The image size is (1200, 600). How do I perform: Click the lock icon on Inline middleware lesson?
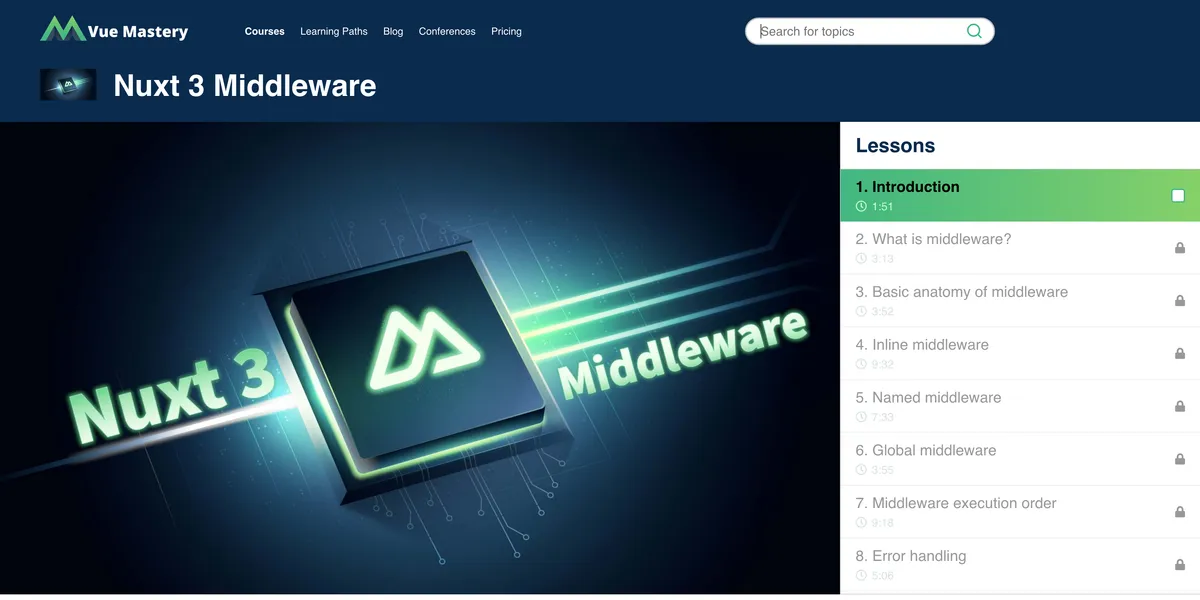click(1180, 353)
